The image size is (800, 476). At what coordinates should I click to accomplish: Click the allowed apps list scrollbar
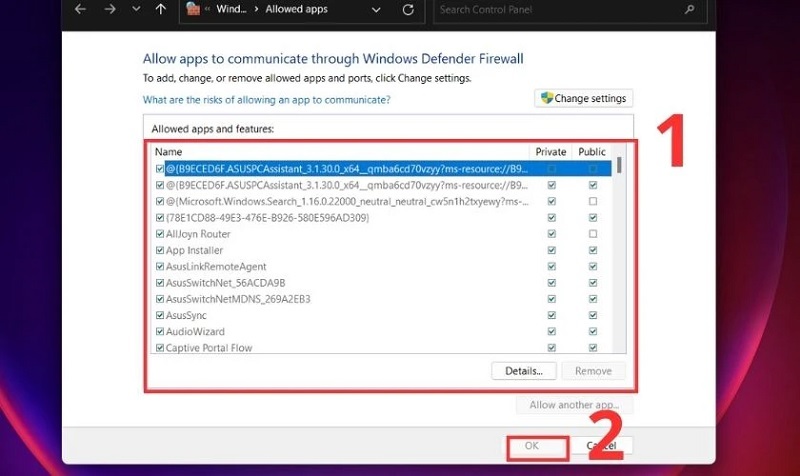(620, 250)
